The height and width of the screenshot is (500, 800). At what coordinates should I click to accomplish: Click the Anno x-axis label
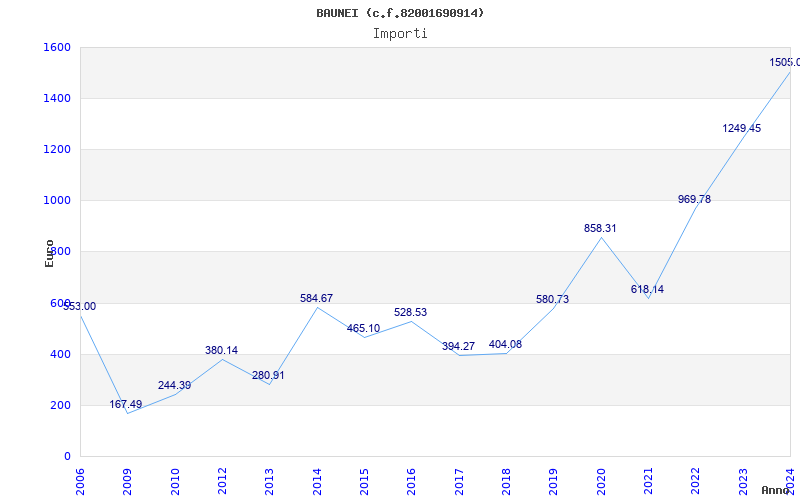(775, 490)
